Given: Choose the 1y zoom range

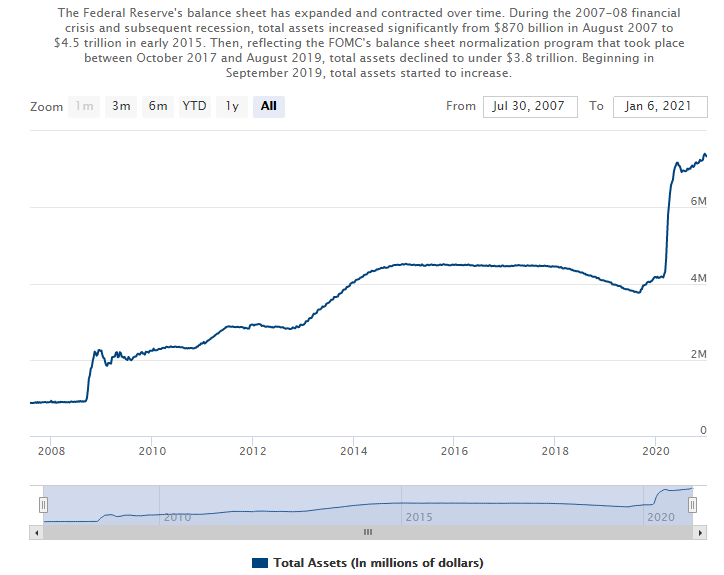Looking at the screenshot, I should pyautogui.click(x=232, y=106).
